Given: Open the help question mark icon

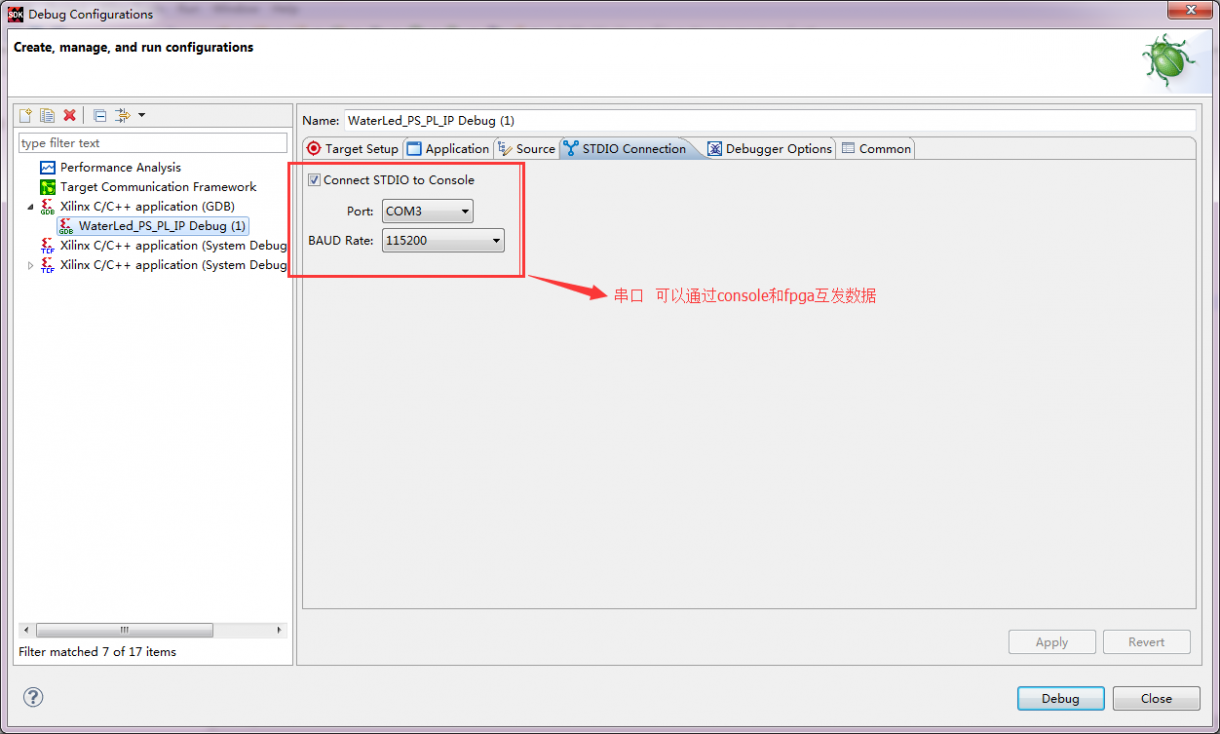Looking at the screenshot, I should [33, 697].
